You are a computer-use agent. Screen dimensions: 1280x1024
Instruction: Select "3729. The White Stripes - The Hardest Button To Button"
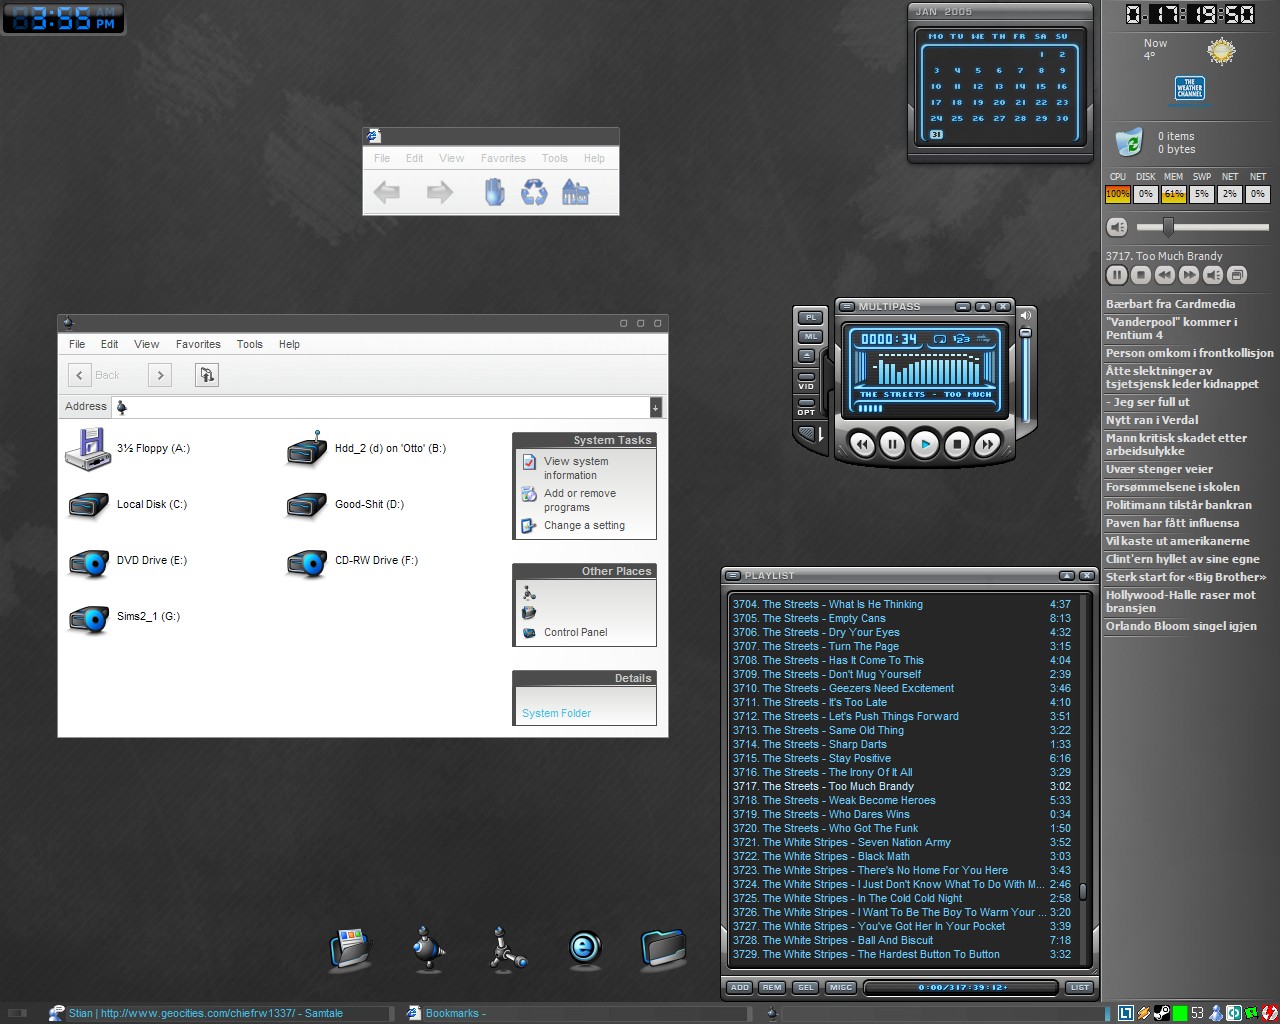[901, 954]
